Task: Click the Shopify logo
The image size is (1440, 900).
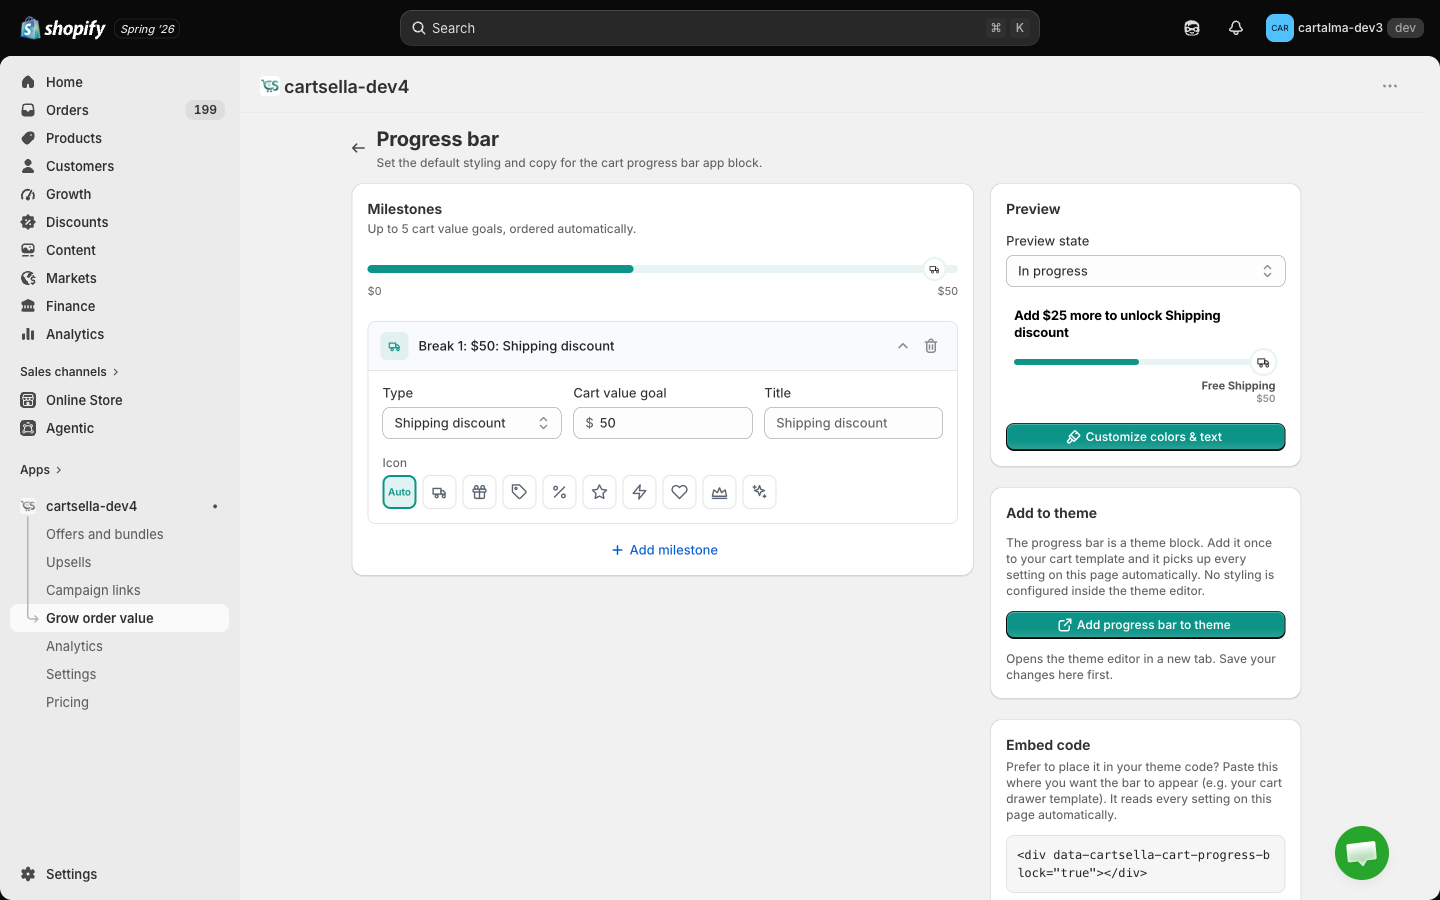Action: pos(63,28)
